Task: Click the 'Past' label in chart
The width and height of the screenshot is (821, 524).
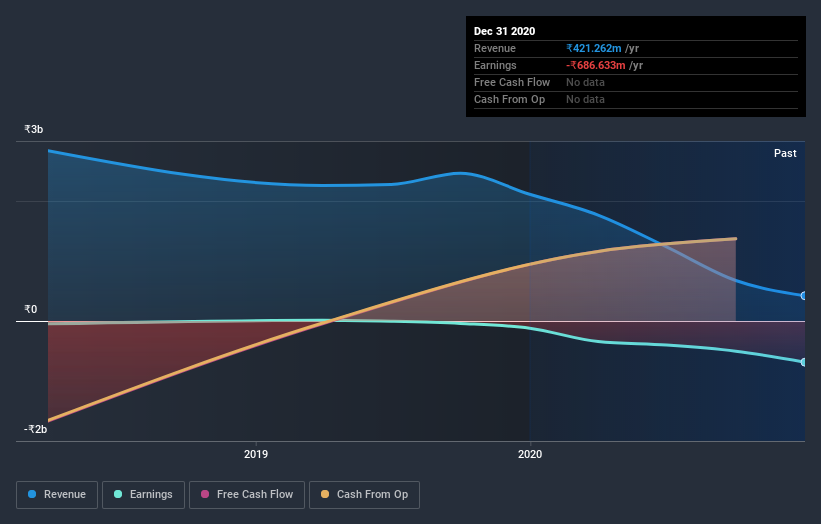Action: point(785,153)
